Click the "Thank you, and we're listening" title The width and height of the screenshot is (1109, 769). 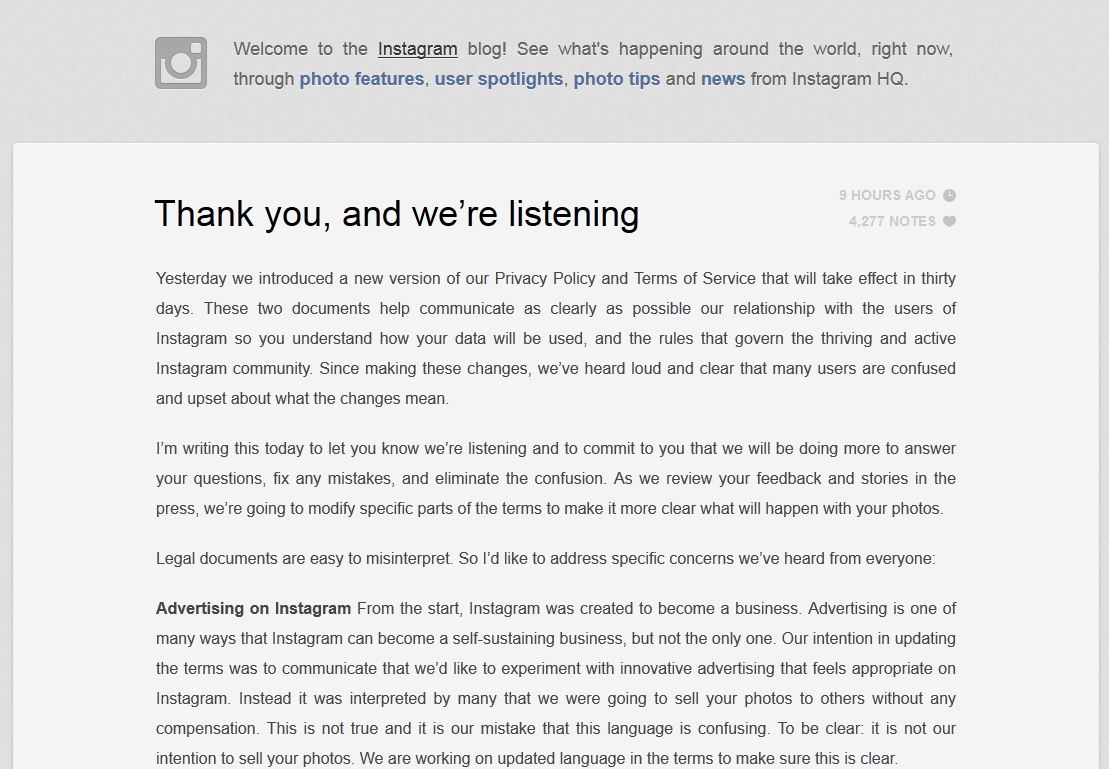tap(396, 213)
